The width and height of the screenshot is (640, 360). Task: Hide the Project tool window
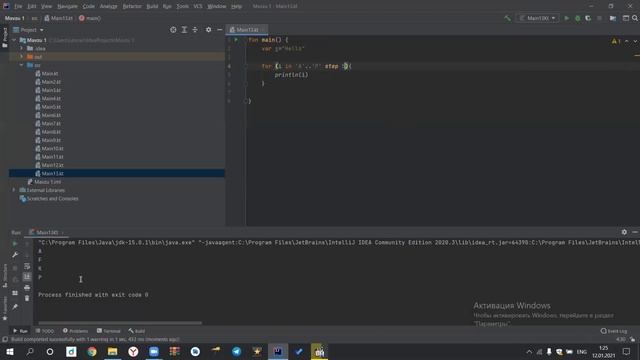[x=220, y=30]
